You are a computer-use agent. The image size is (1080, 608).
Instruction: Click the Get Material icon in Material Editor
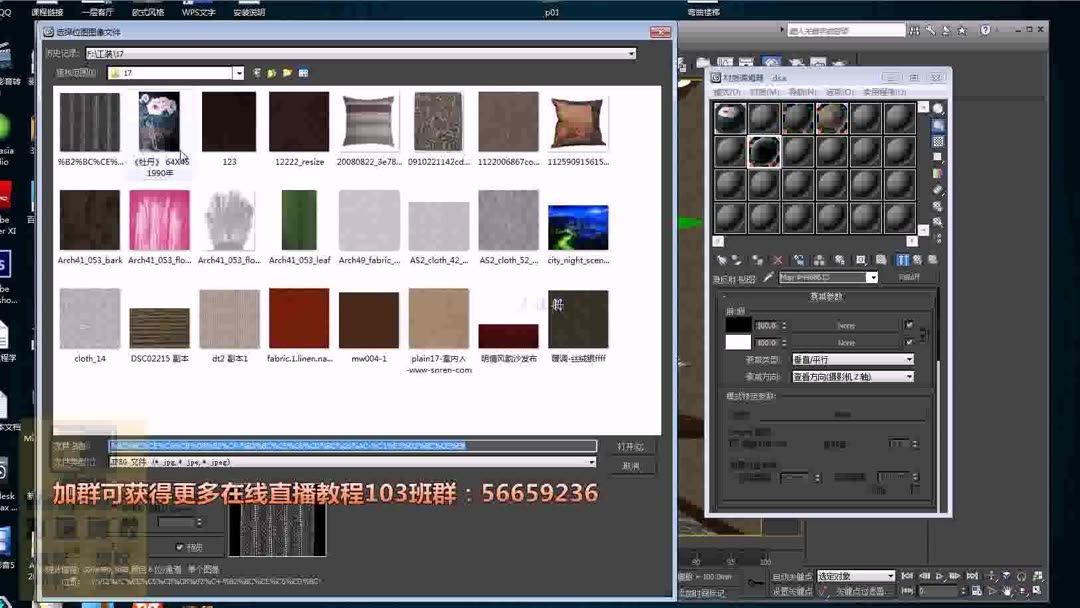721,259
